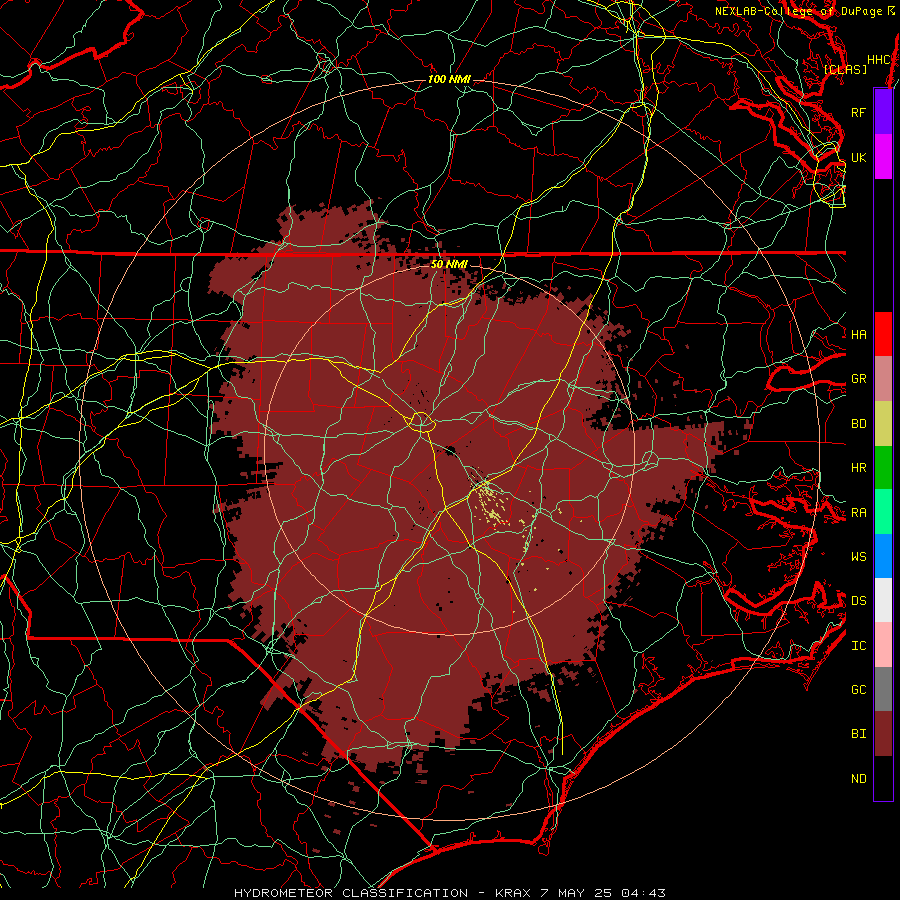The height and width of the screenshot is (900, 900).
Task: Click the 'BD' legend label
Action: point(858,424)
